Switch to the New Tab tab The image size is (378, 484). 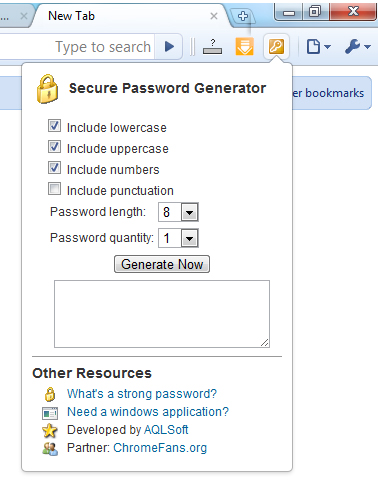point(127,16)
